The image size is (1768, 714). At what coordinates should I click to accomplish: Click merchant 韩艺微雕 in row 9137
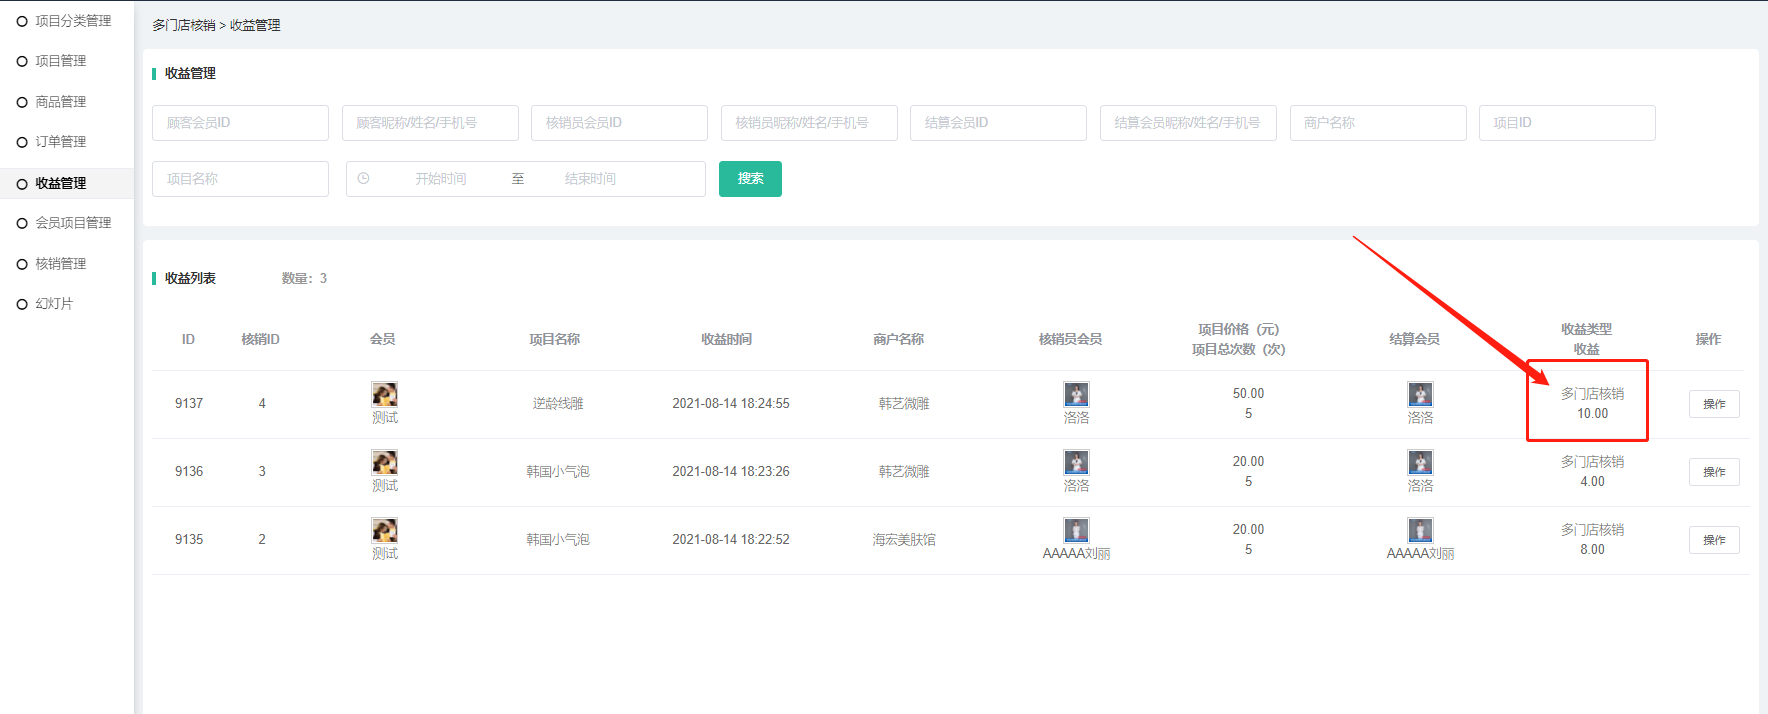click(x=904, y=404)
